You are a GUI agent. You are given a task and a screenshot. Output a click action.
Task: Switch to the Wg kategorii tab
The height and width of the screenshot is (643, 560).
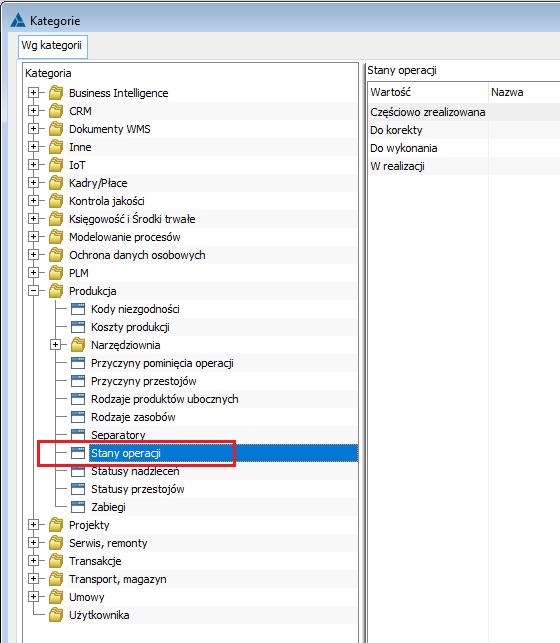point(52,46)
